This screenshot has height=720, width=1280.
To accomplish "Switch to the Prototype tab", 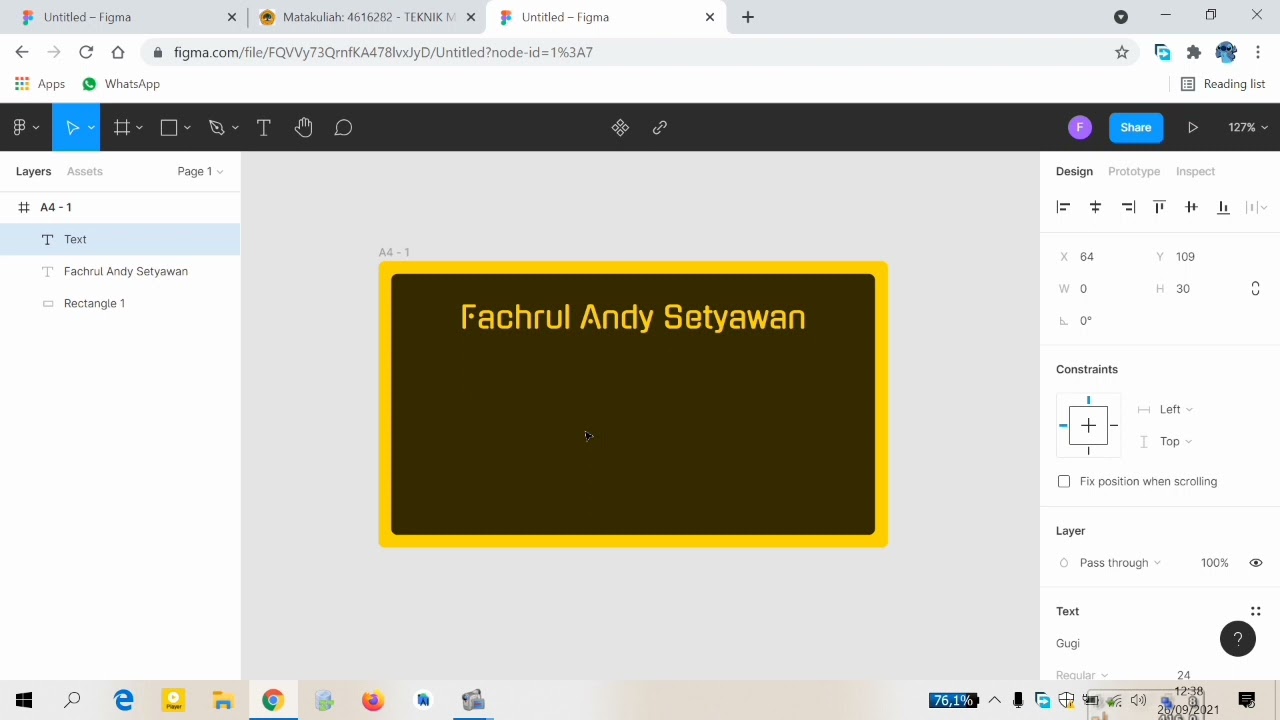I will pyautogui.click(x=1134, y=171).
